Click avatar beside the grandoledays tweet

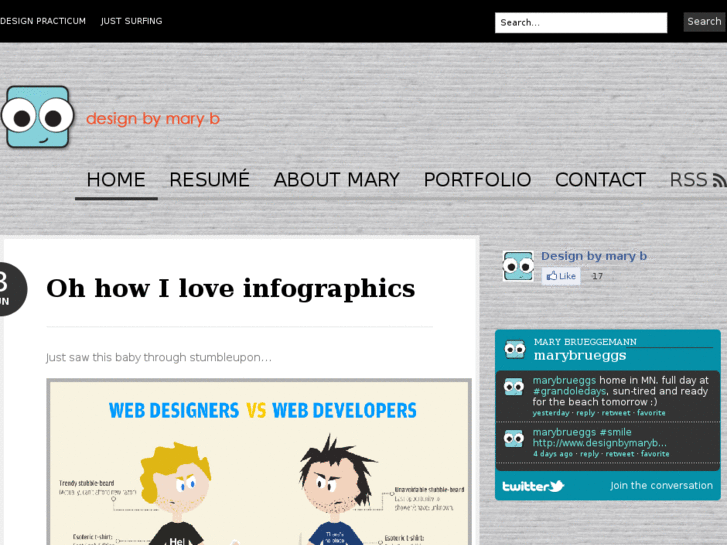[x=514, y=386]
